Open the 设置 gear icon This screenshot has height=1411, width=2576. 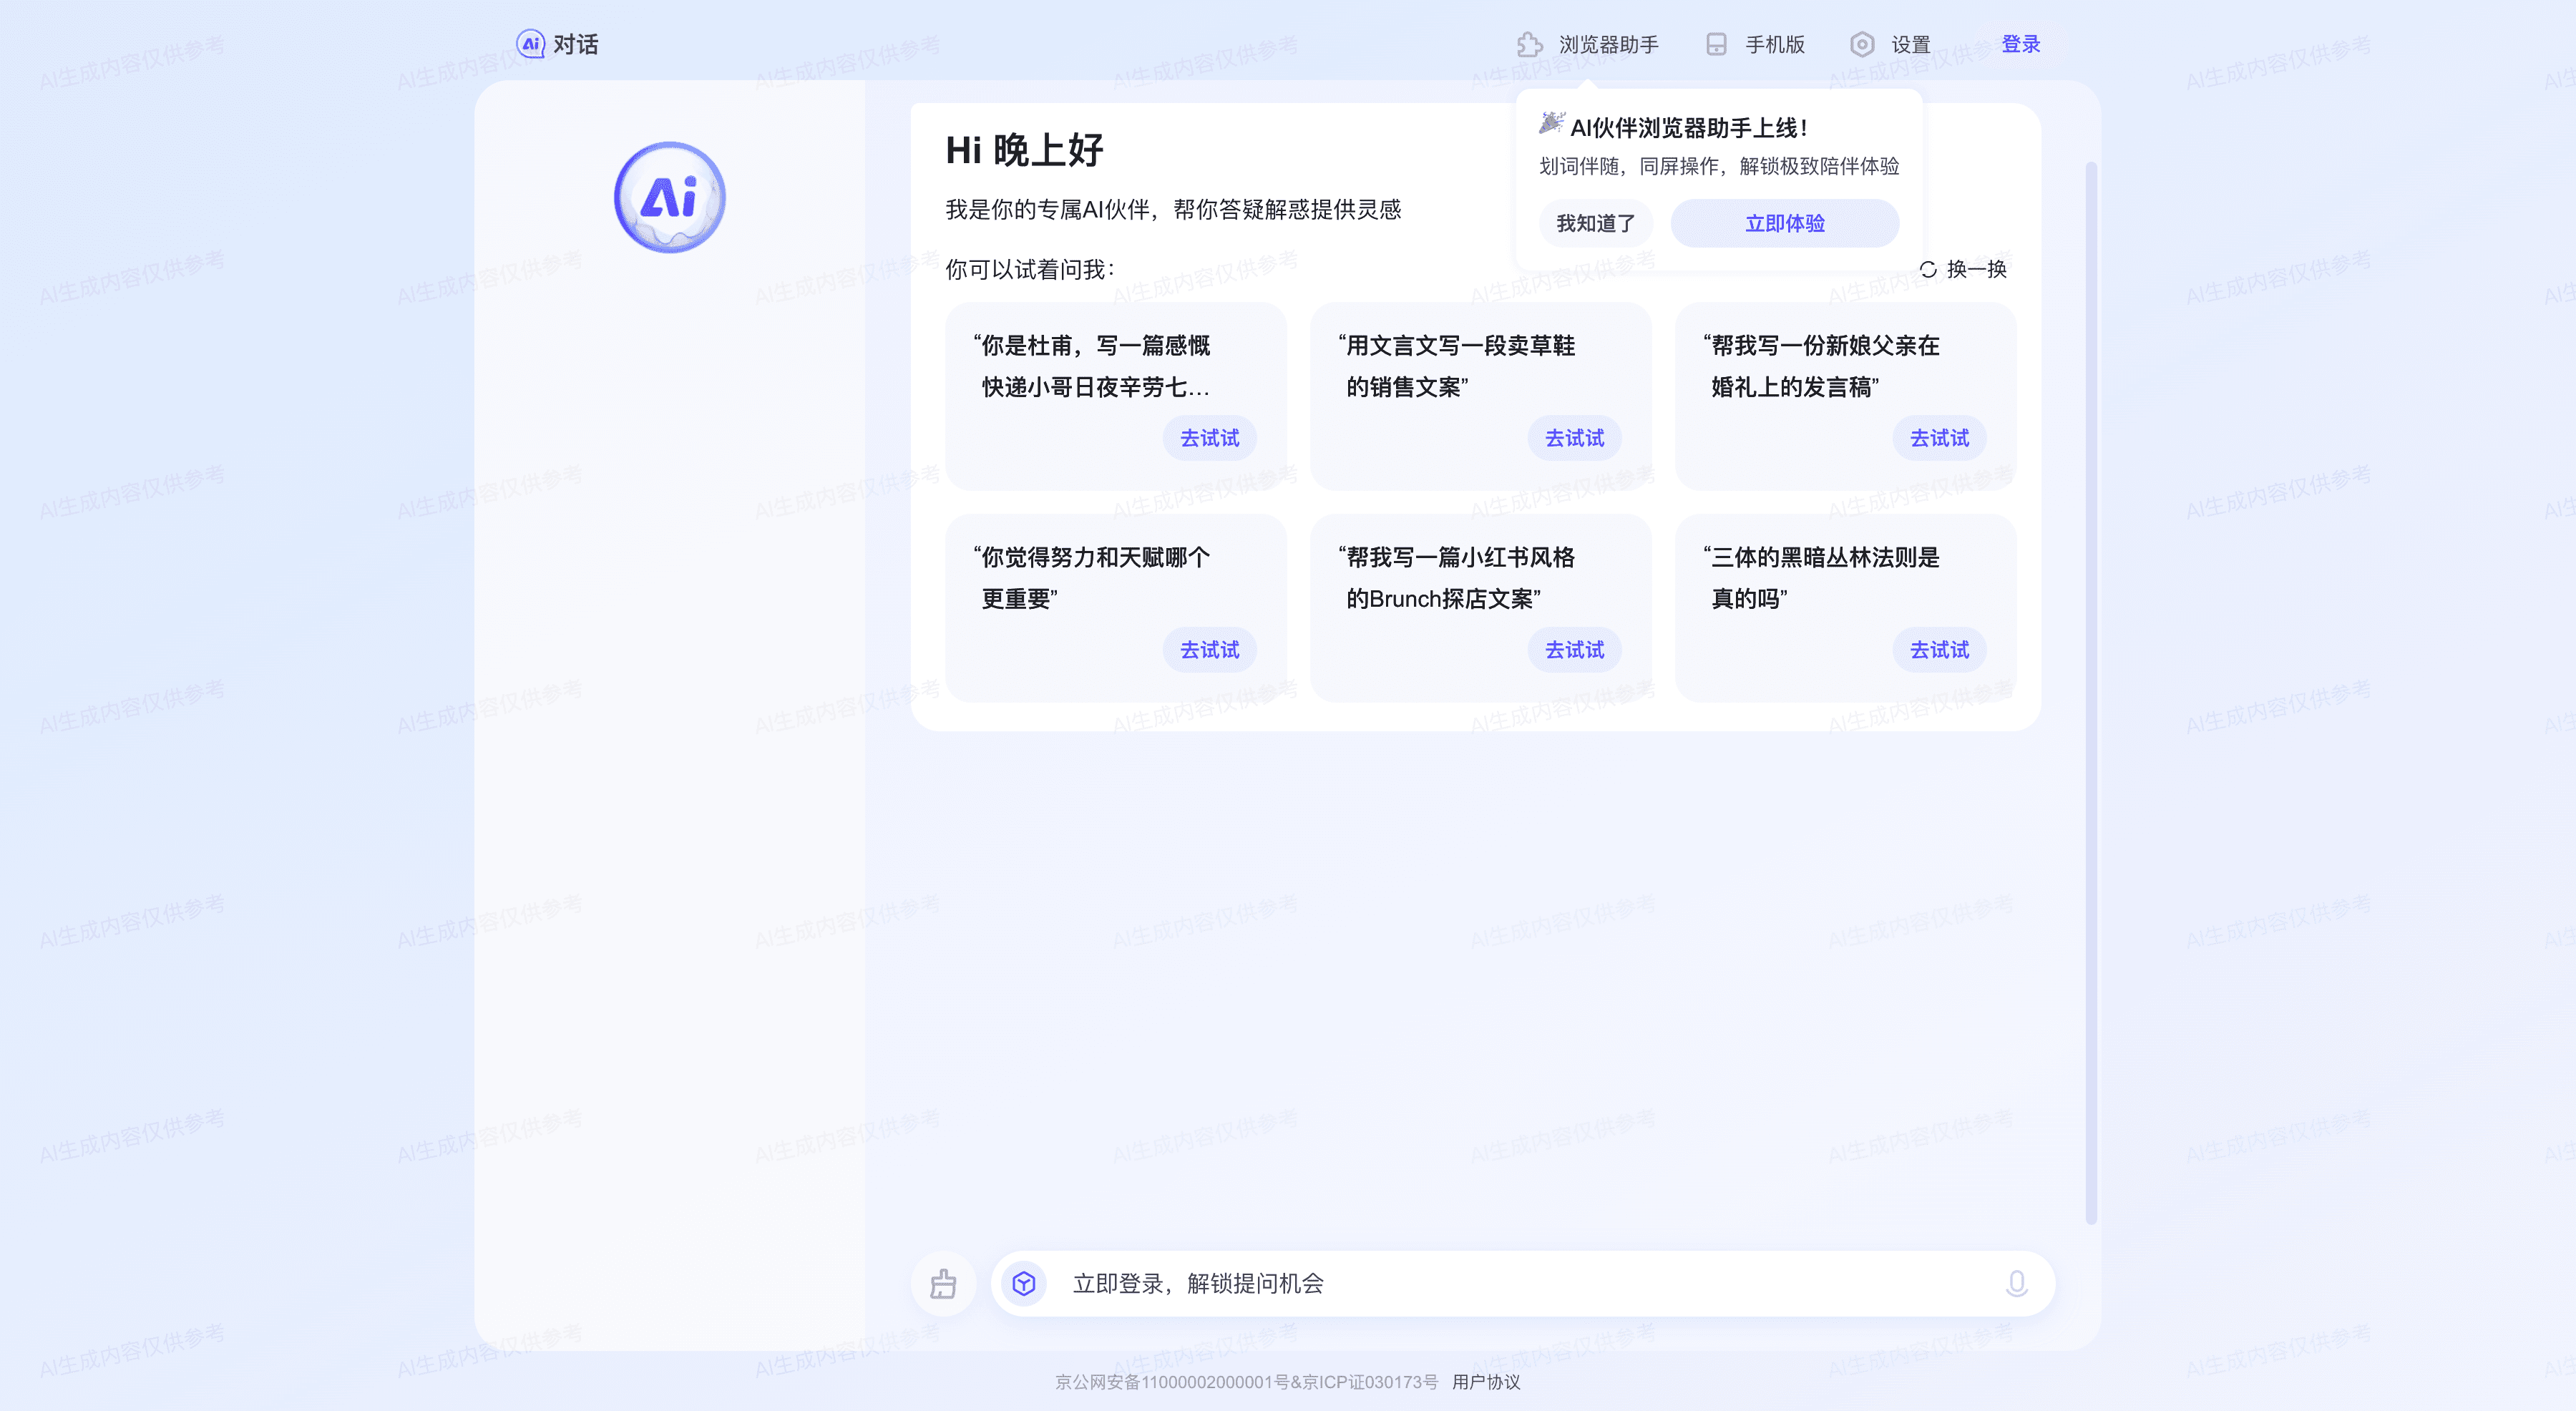(x=1861, y=44)
